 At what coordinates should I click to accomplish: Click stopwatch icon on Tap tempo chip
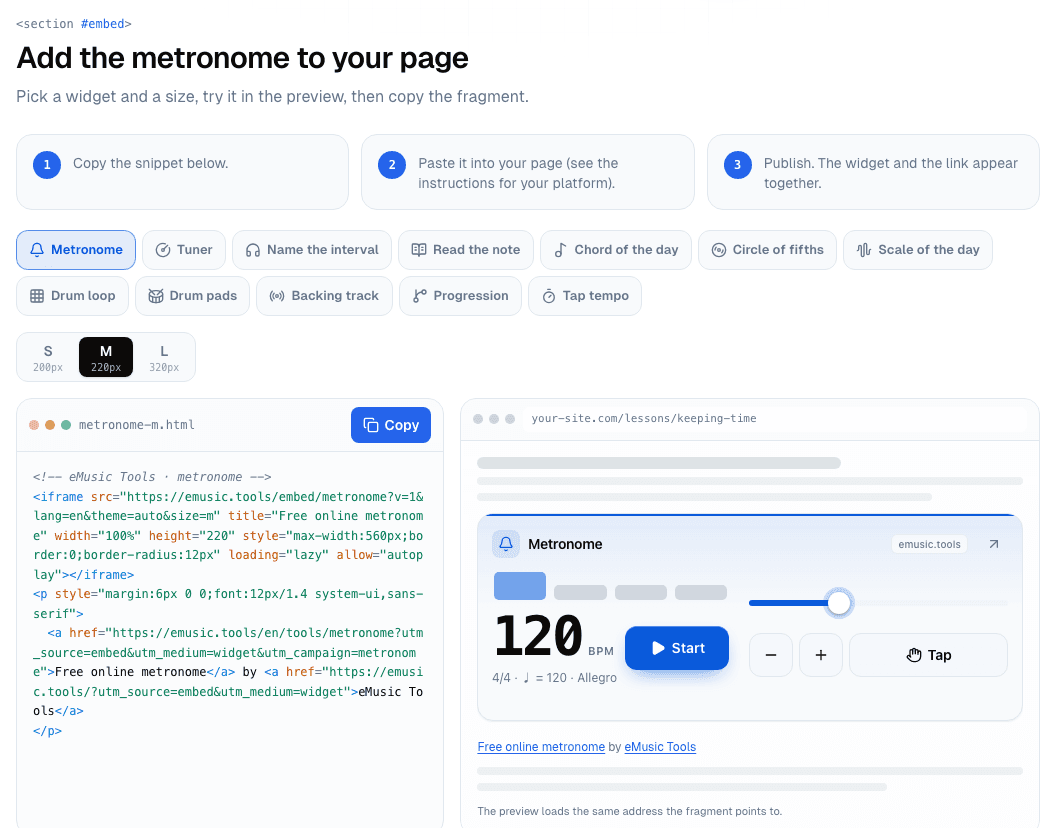pyautogui.click(x=549, y=296)
